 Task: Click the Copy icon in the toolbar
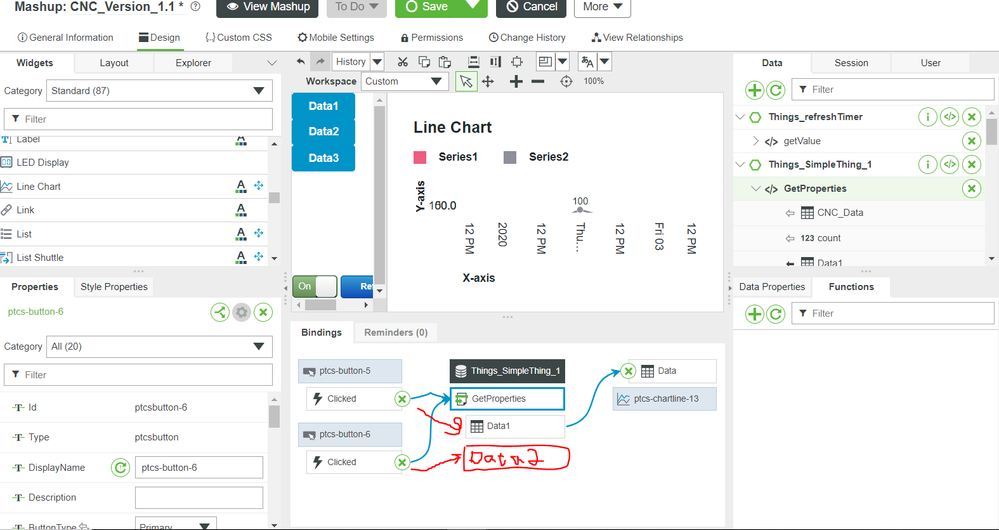(x=424, y=62)
